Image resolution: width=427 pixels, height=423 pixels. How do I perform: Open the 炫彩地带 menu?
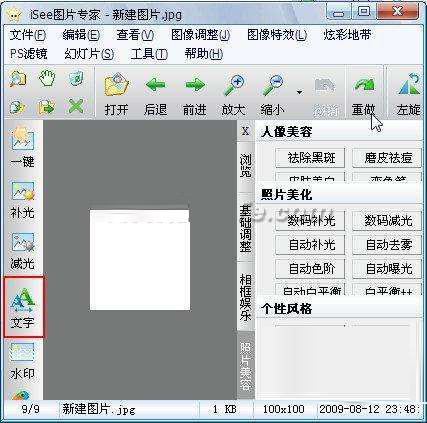tap(347, 35)
